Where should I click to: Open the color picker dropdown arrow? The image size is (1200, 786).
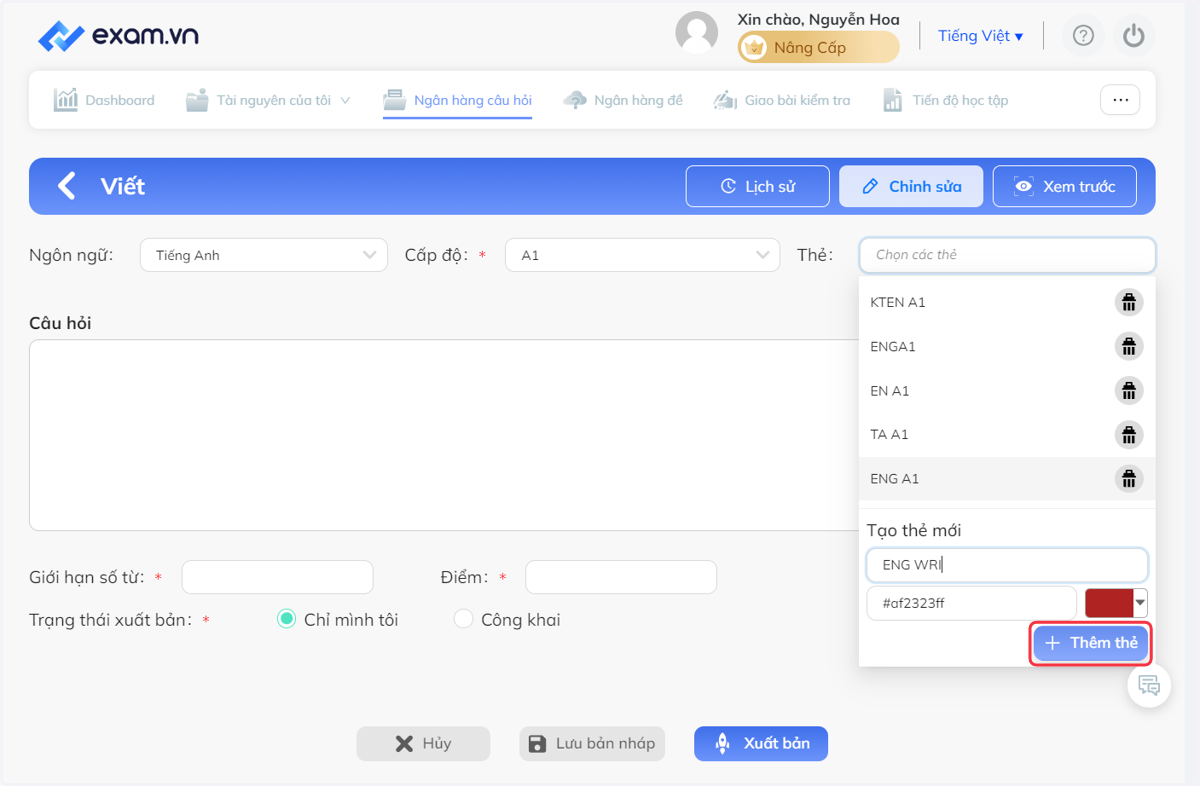pos(1140,603)
